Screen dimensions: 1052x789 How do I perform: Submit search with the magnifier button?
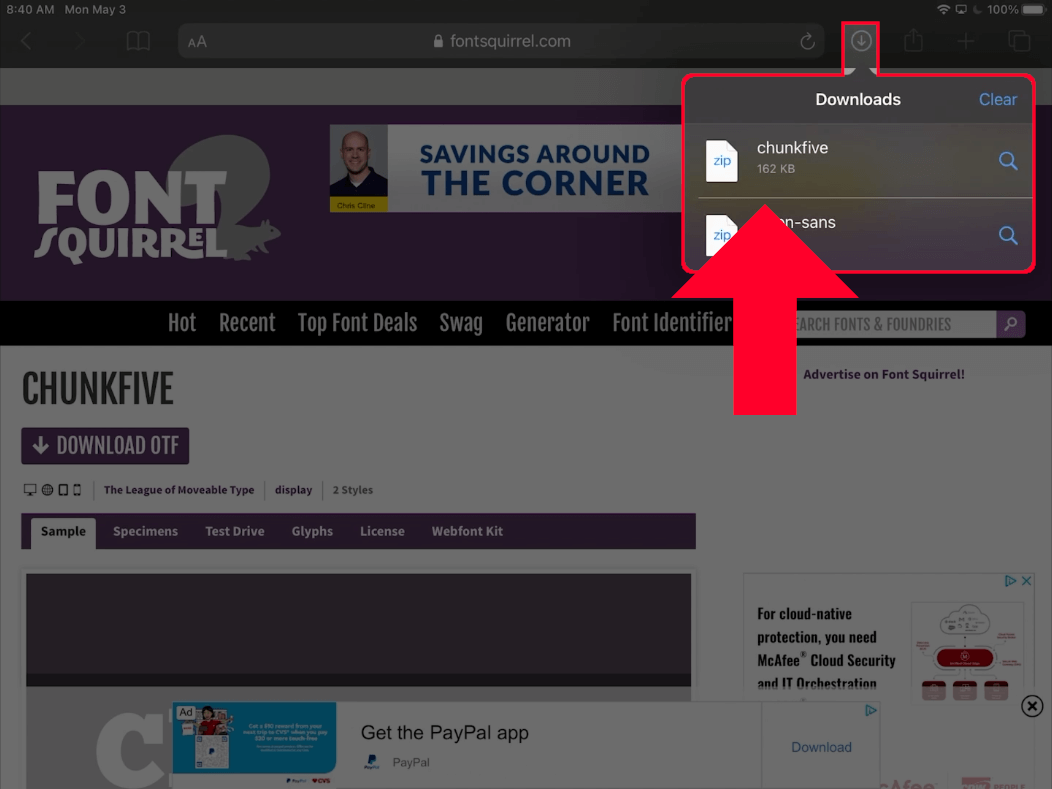(1011, 324)
